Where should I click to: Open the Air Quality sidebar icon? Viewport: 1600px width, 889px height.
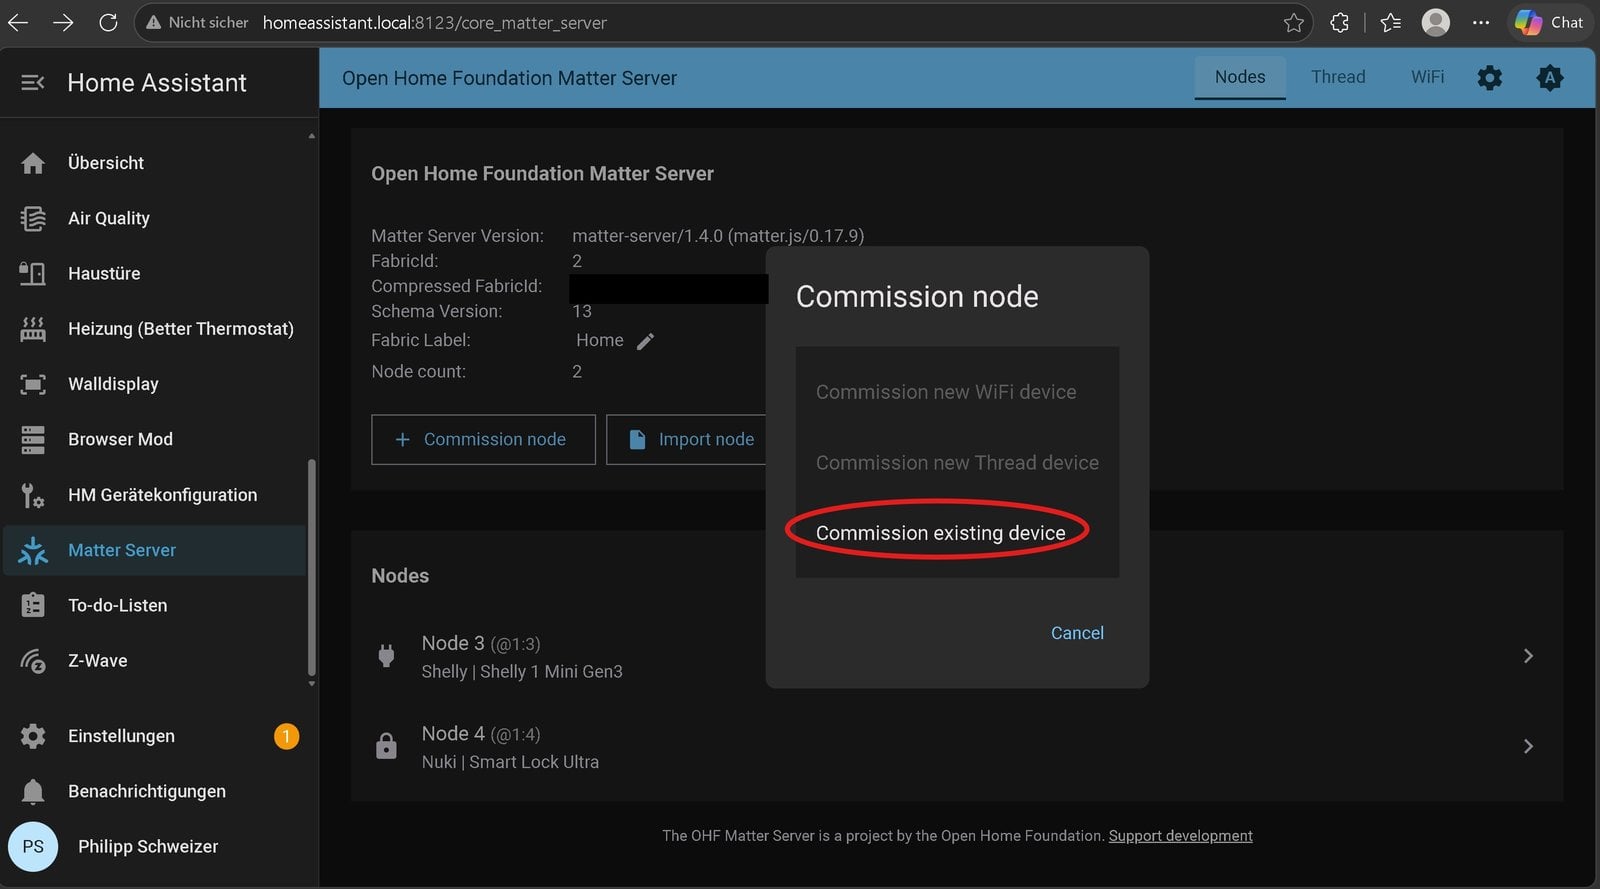coord(33,218)
